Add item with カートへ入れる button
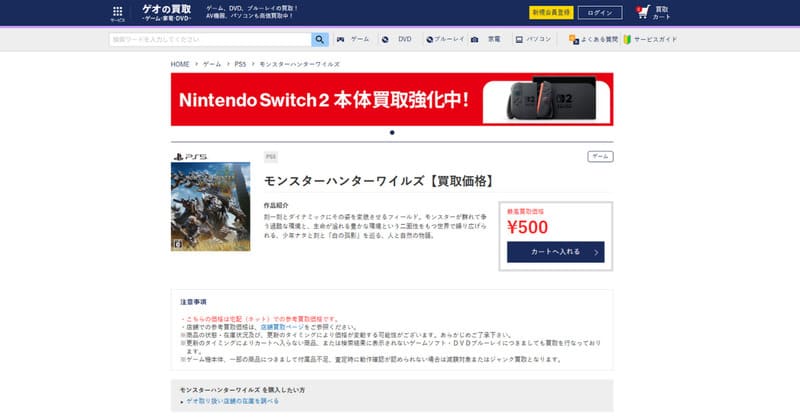Screen dimensions: 800x420 pos(556,252)
